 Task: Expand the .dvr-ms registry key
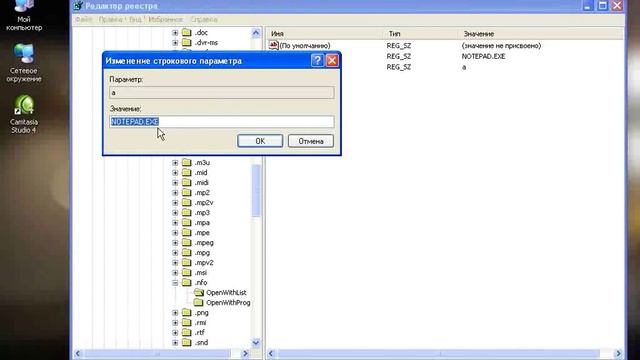[175, 42]
